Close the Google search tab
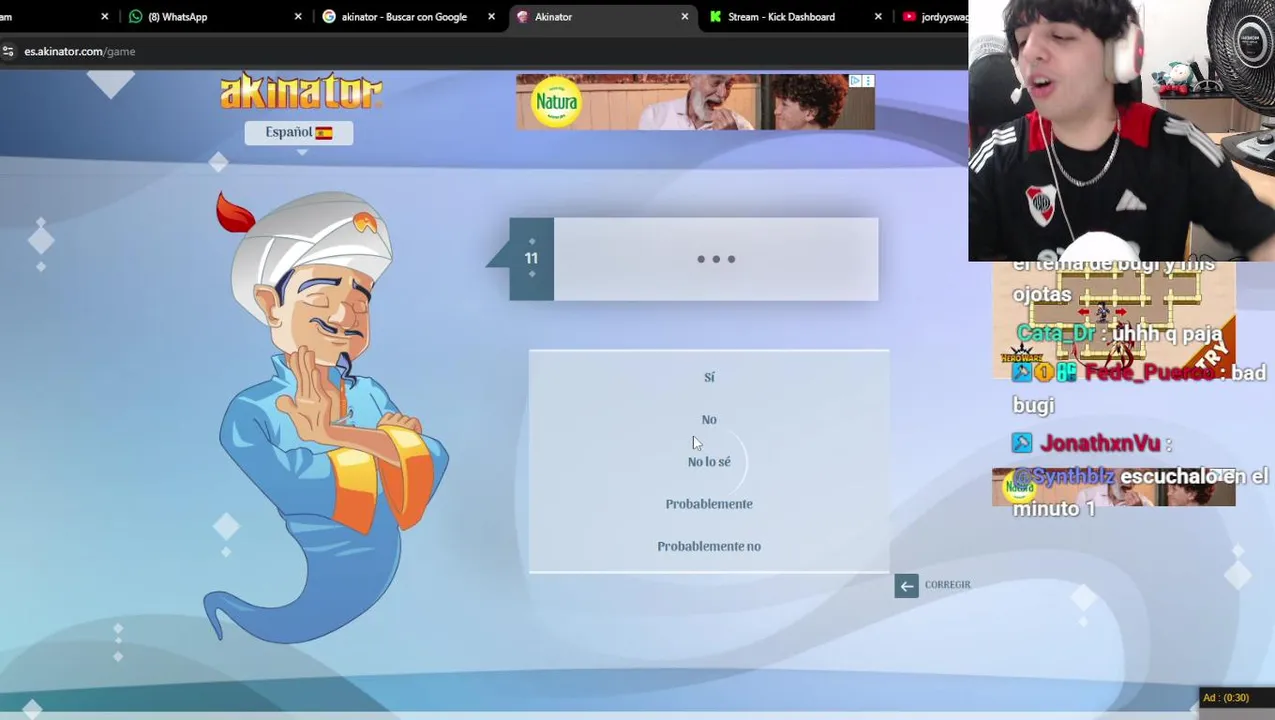 [491, 17]
